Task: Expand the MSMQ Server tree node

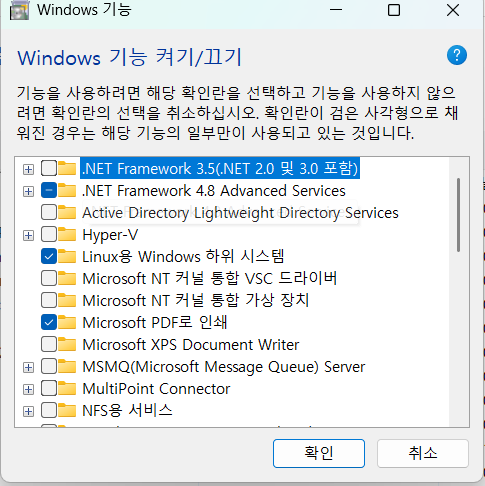Action: 28,367
